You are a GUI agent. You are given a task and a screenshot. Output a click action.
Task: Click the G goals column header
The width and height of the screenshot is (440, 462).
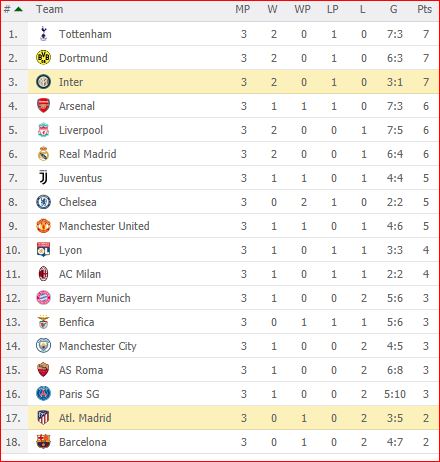pyautogui.click(x=394, y=9)
